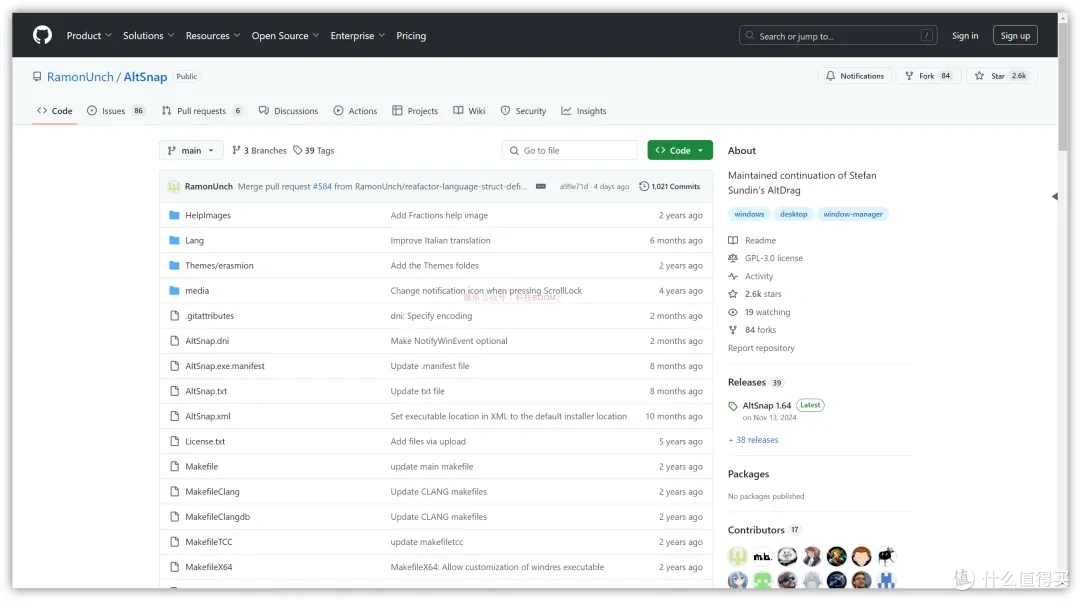This screenshot has height=601, width=1080.
Task: Switch to the Projects tab
Action: point(415,111)
